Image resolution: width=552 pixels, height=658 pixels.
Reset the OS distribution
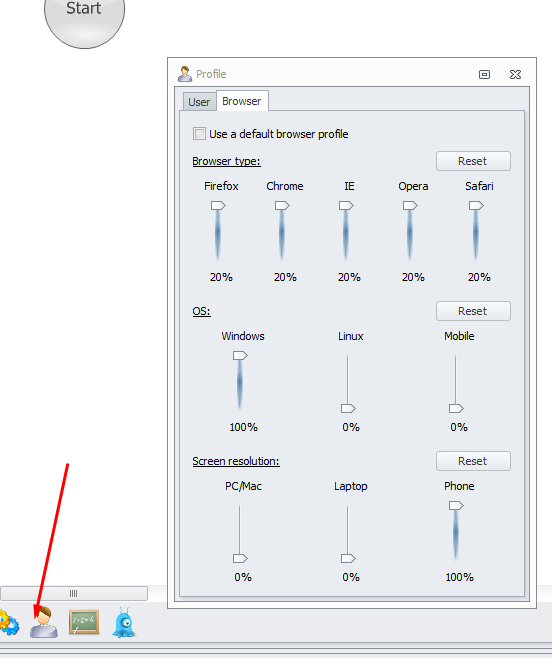[473, 311]
